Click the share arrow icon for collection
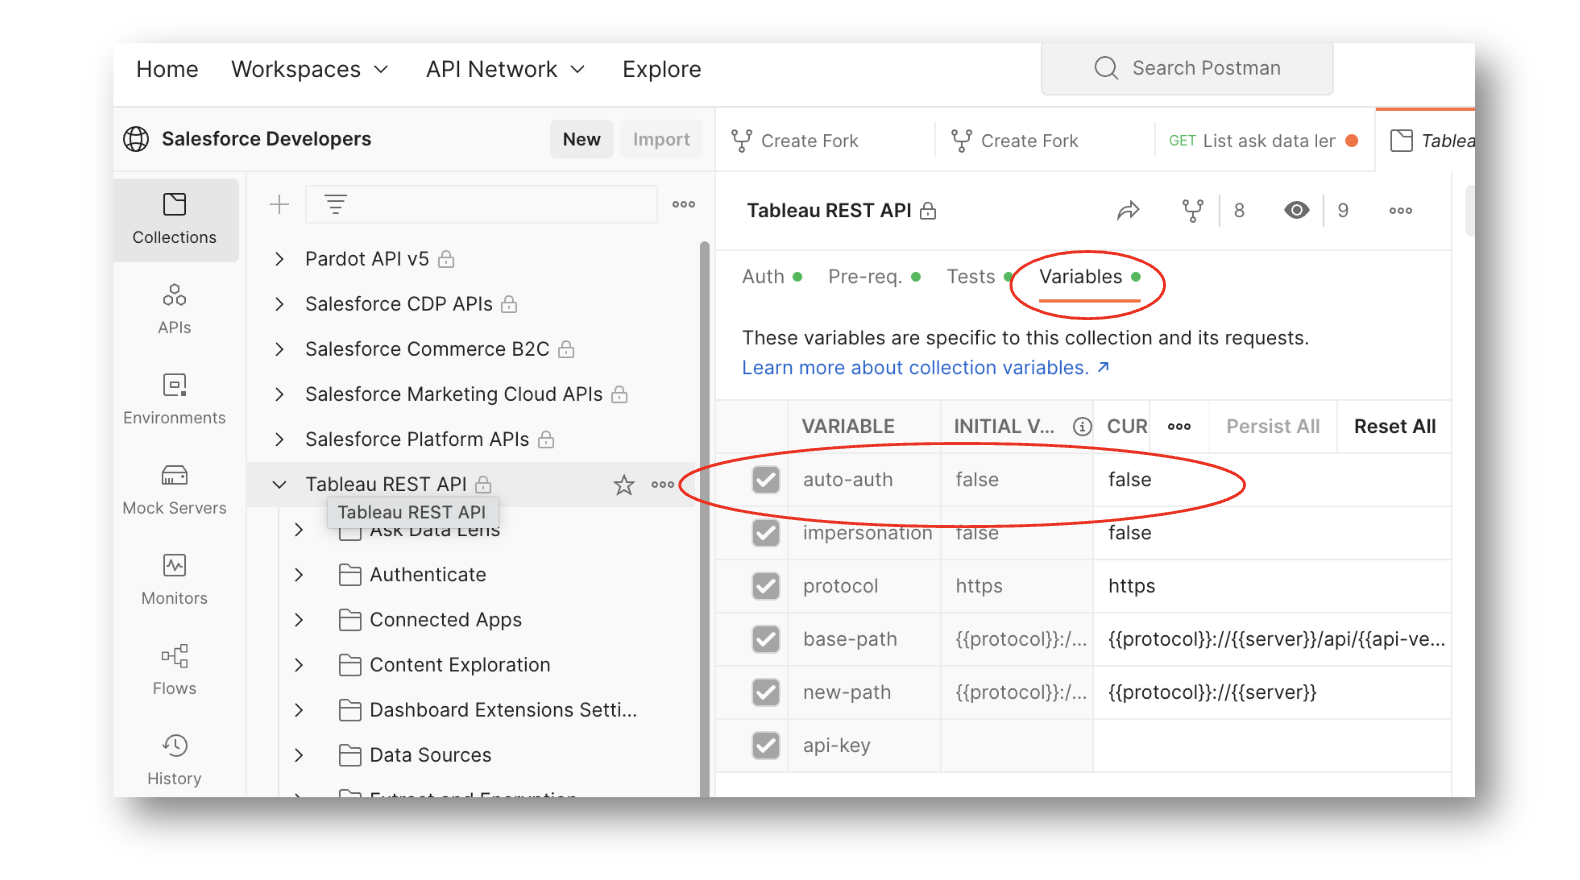The image size is (1580, 880). [x=1128, y=210]
